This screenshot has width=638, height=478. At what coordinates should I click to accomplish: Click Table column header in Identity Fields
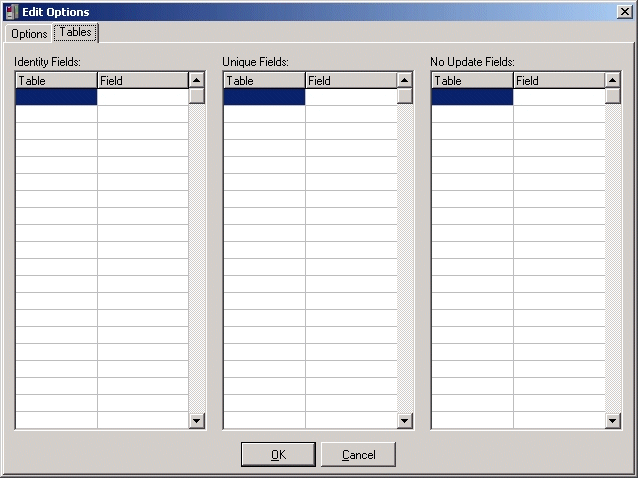pyautogui.click(x=56, y=80)
